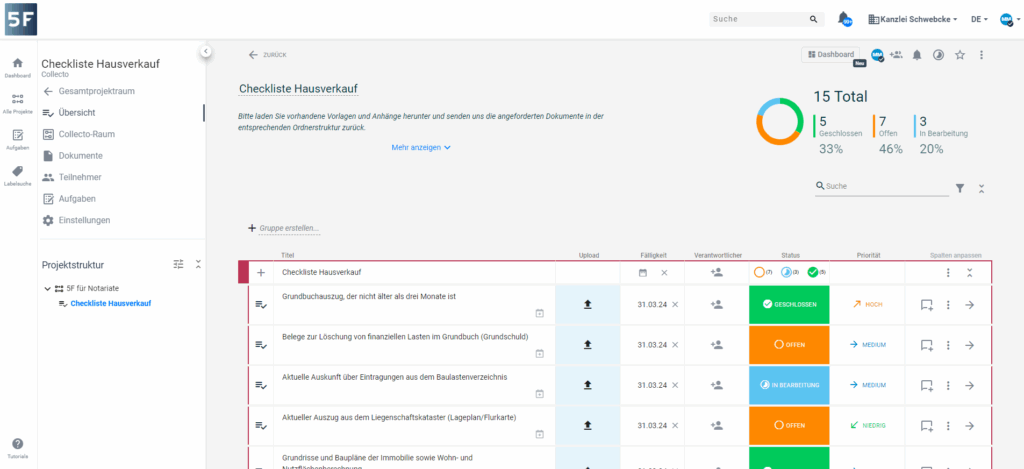Click upload icon for Grundbuchauszug row
Viewport: 1024px width, 469px height.
[588, 304]
